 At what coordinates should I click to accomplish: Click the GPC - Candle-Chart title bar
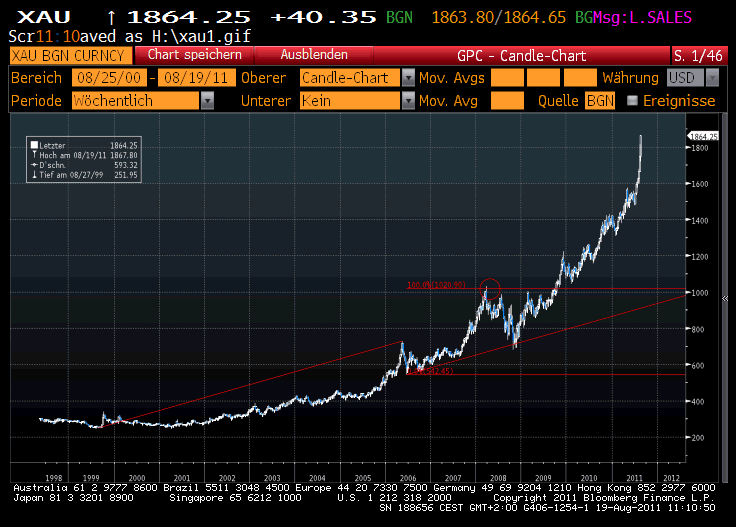[521, 55]
